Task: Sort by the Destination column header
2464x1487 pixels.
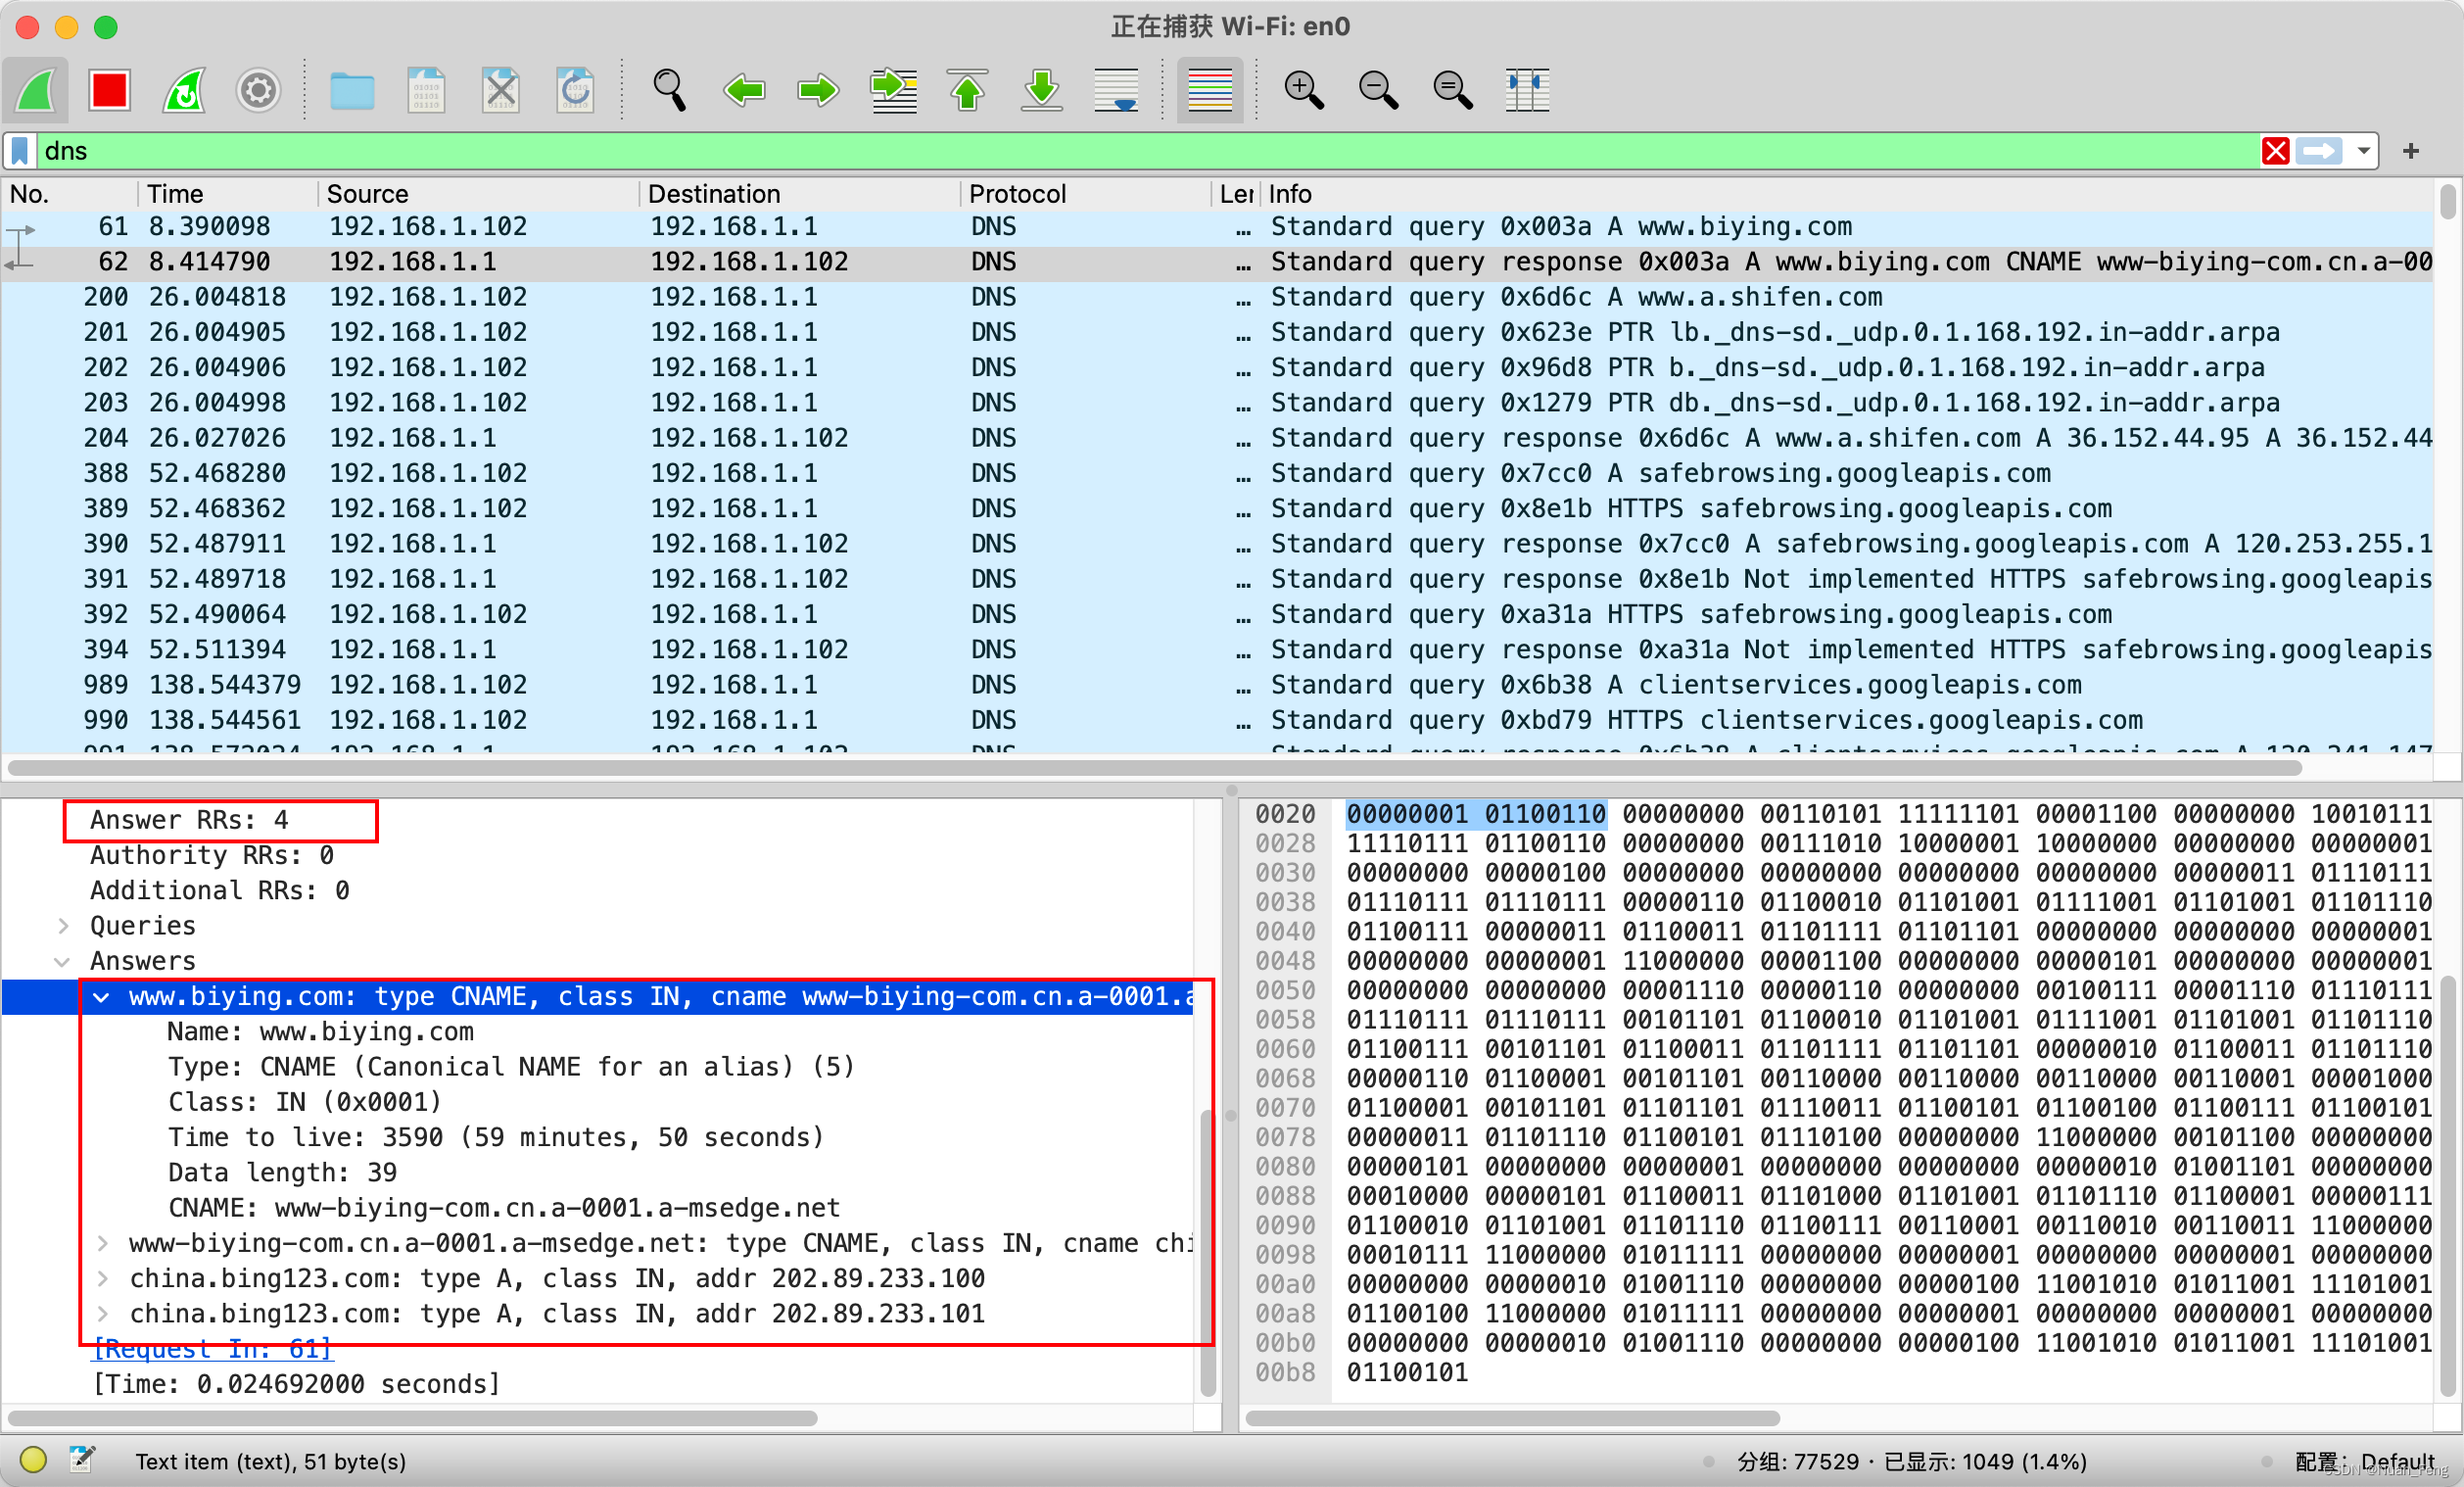Action: (x=713, y=194)
